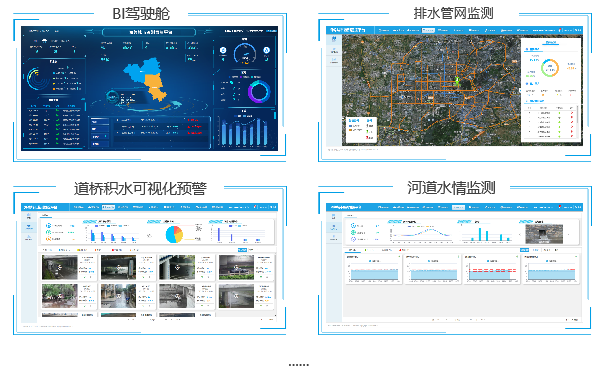
Task: Click the concentric ring chart in the BI cockpit
Action: click(37, 79)
